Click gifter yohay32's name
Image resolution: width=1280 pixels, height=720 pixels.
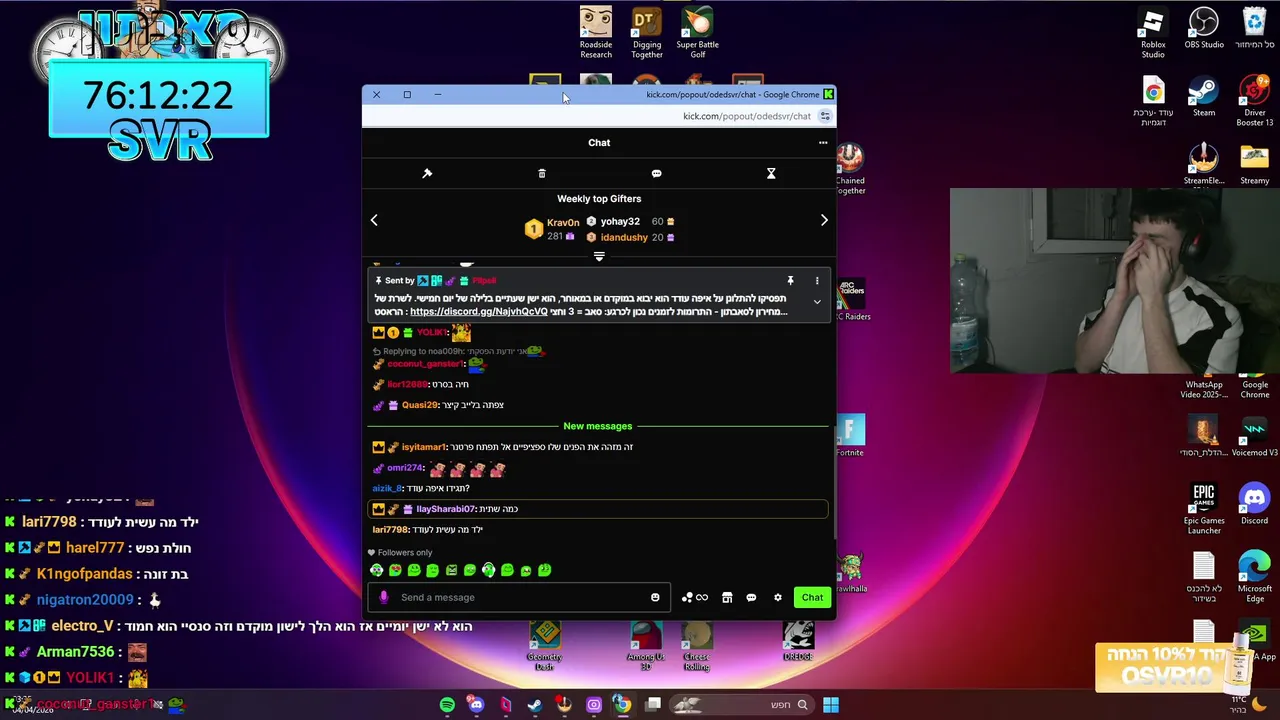tap(620, 222)
